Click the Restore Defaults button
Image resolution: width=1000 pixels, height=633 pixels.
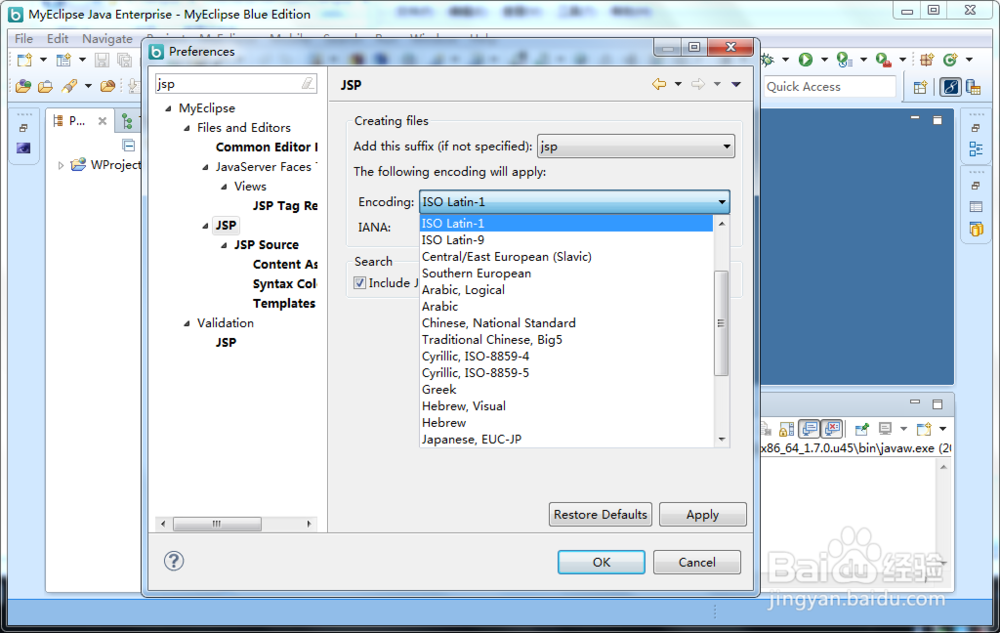pyautogui.click(x=600, y=514)
